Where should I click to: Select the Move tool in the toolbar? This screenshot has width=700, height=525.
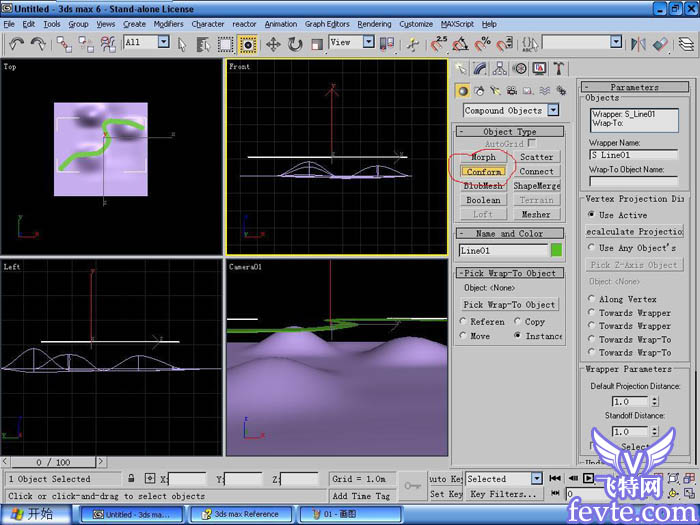273,44
